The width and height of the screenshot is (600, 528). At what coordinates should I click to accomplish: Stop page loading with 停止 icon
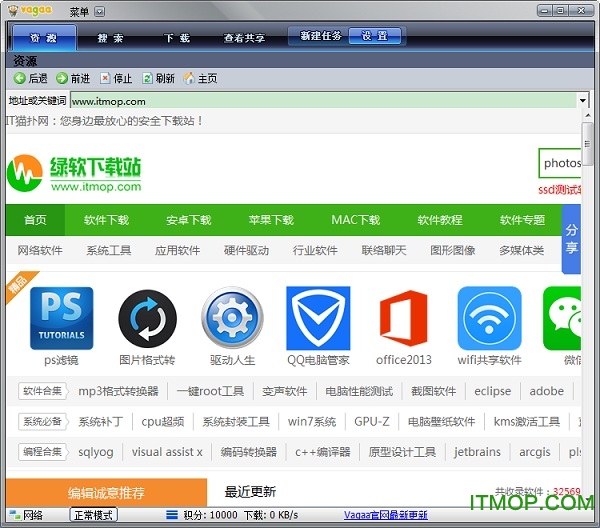click(x=105, y=78)
